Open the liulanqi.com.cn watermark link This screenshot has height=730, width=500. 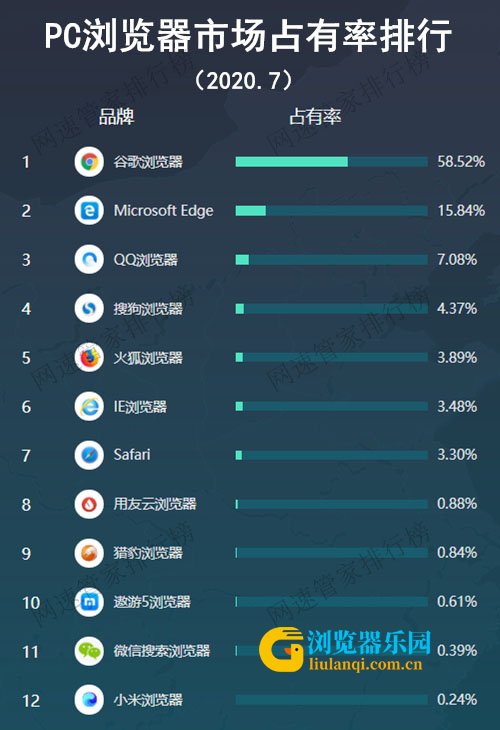(x=365, y=664)
